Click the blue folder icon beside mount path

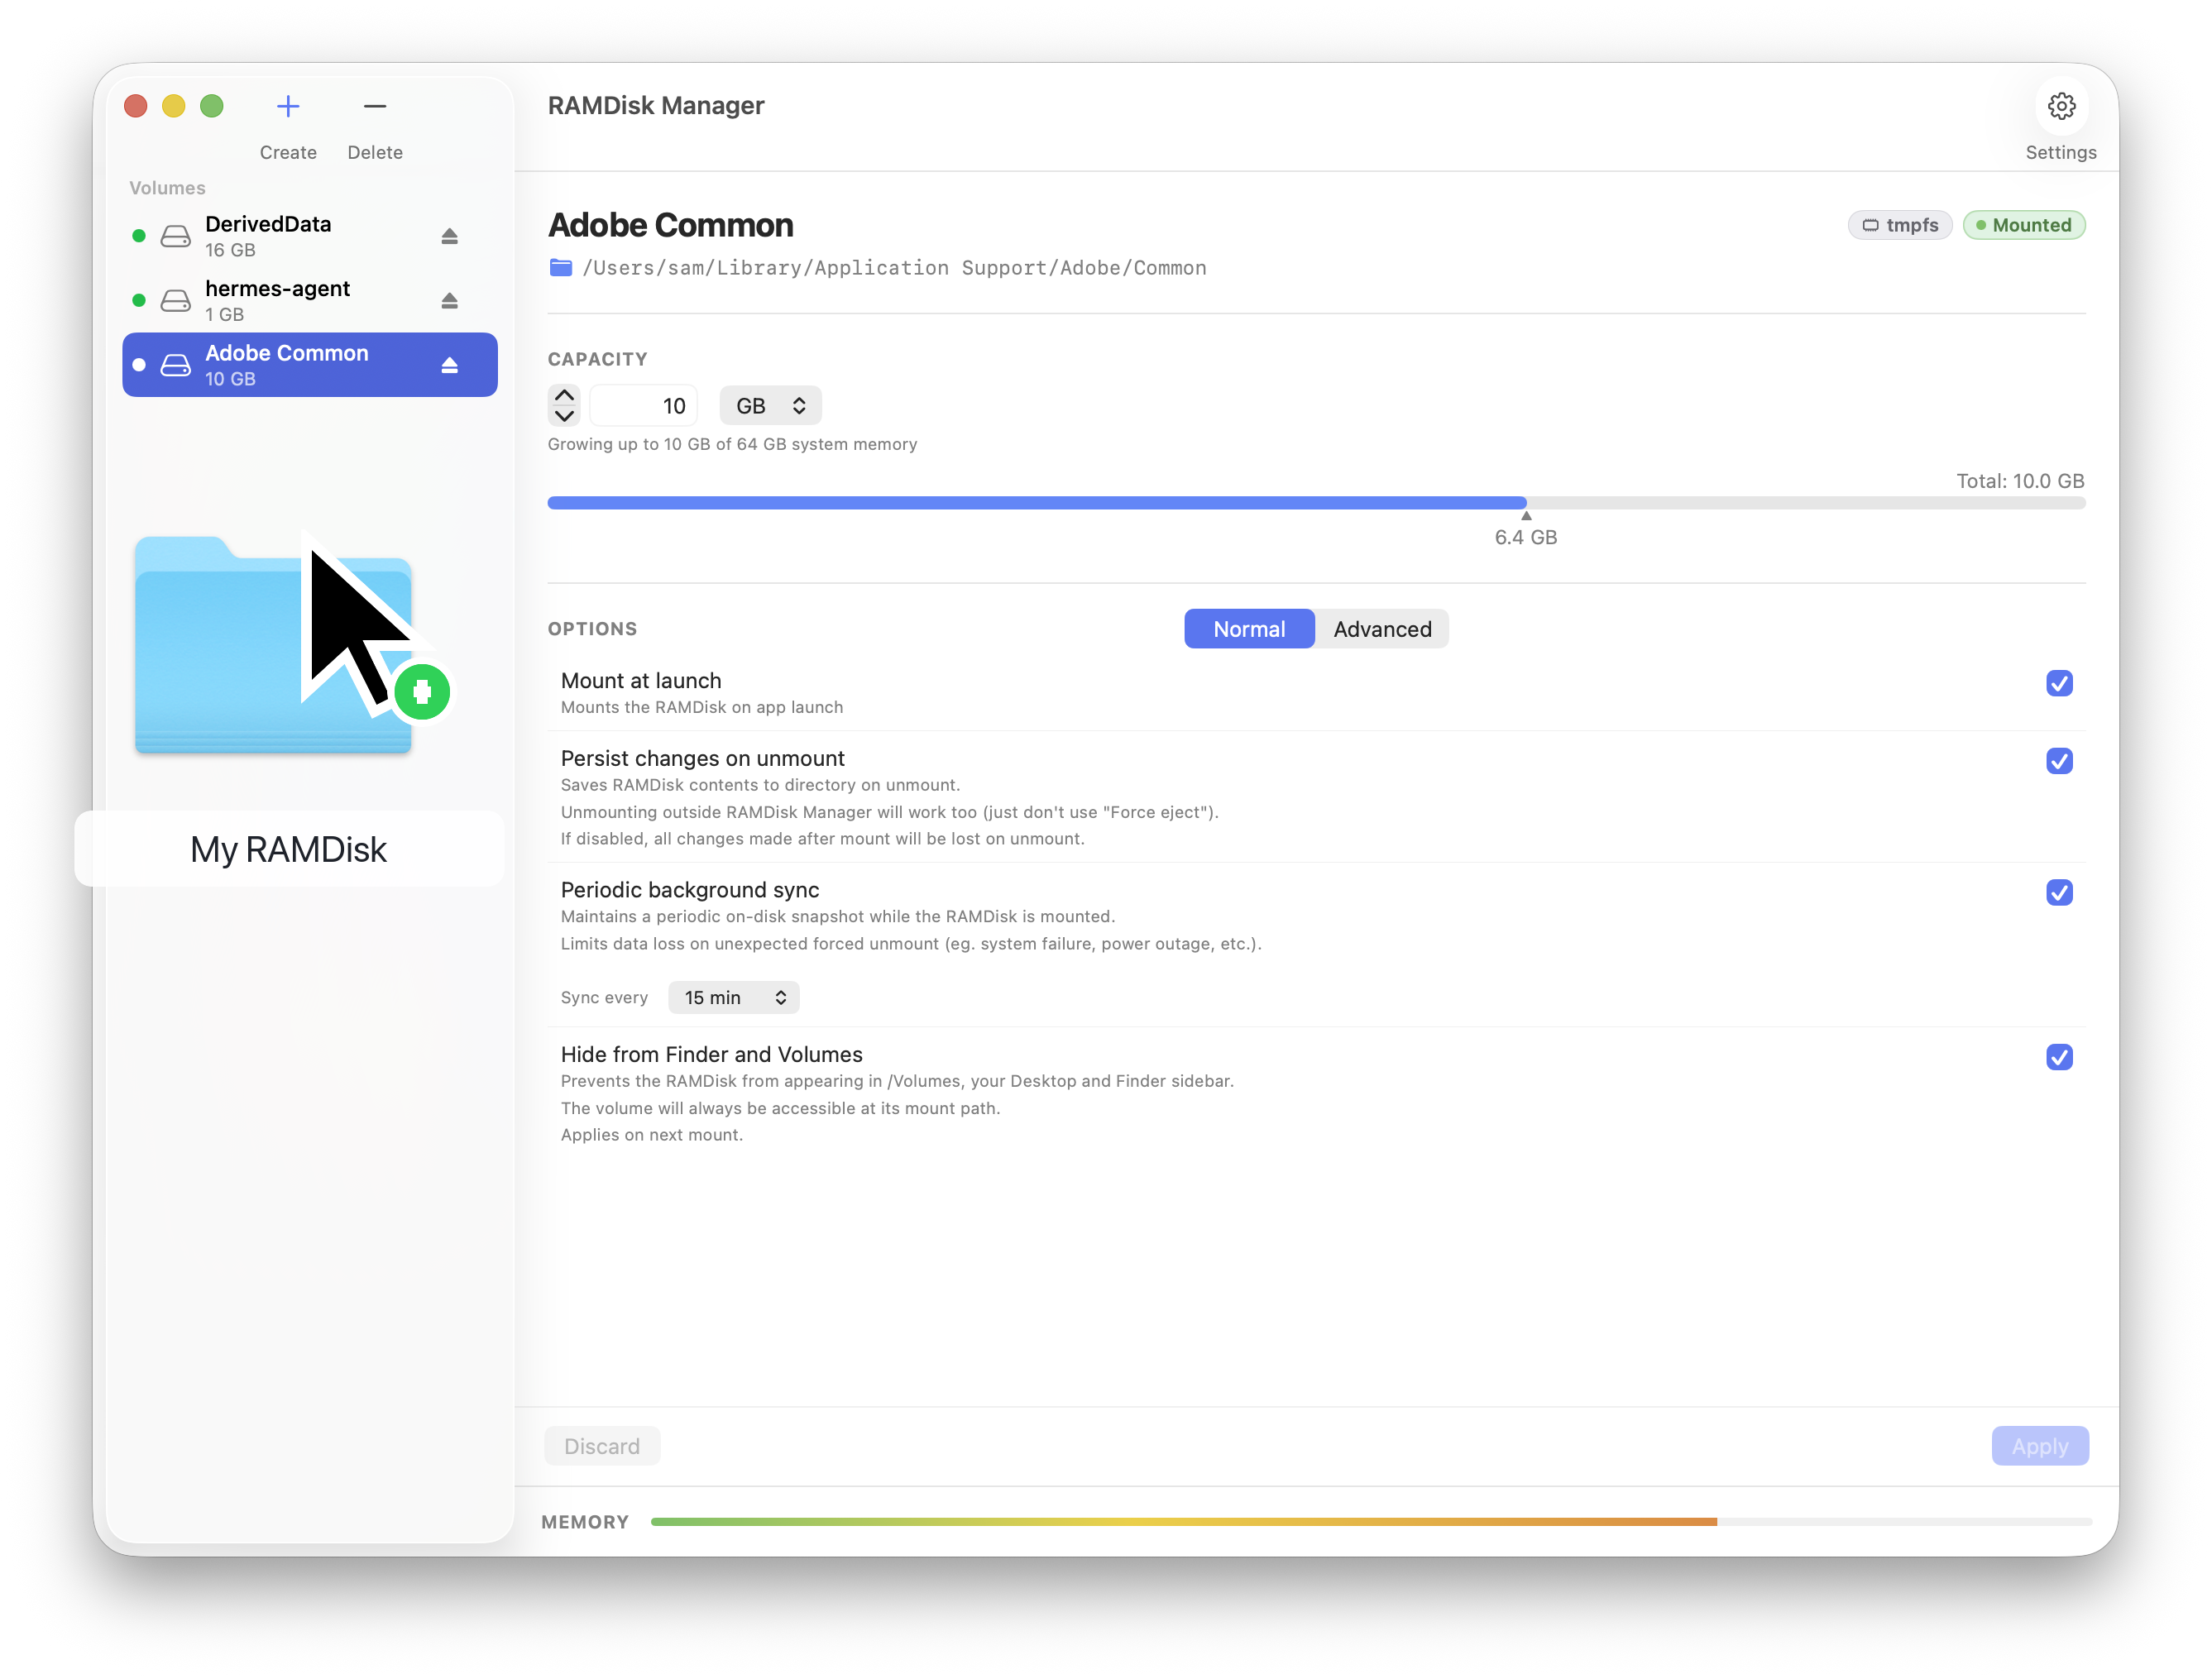561,268
